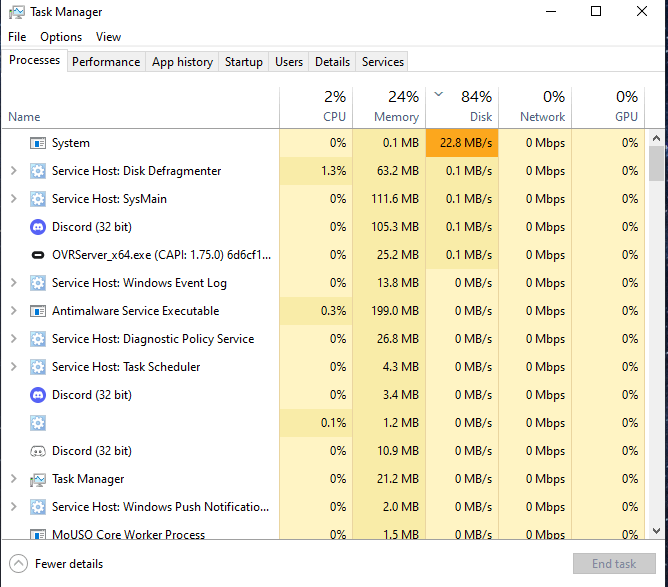Image resolution: width=668 pixels, height=587 pixels.
Task: Click the MoUSO Core Worker Process icon
Action: [x=38, y=534]
